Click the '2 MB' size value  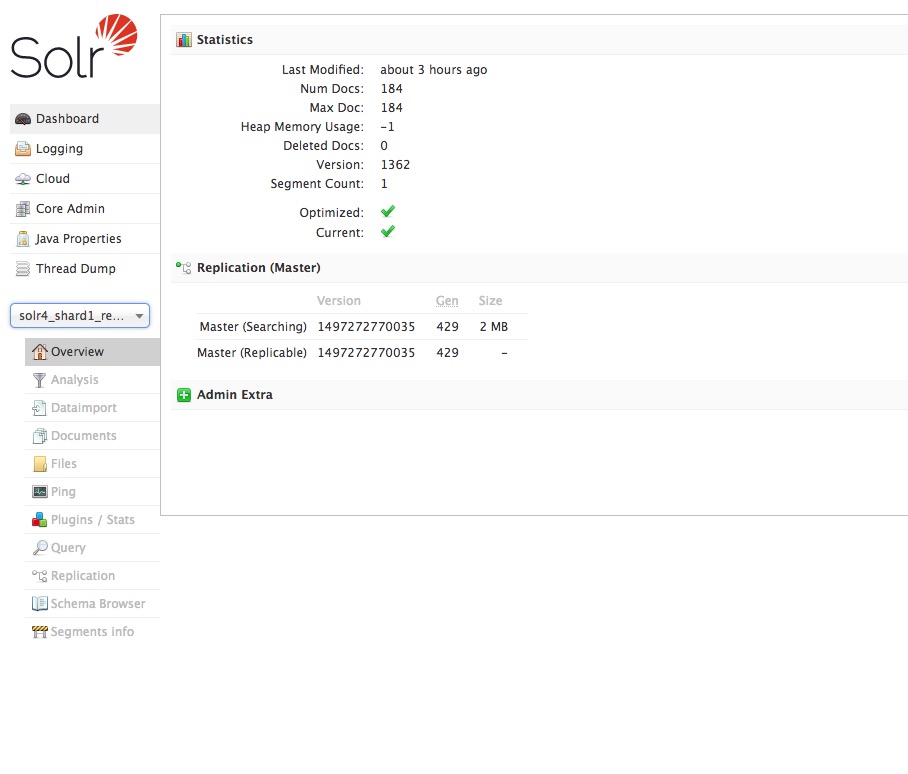(x=493, y=327)
